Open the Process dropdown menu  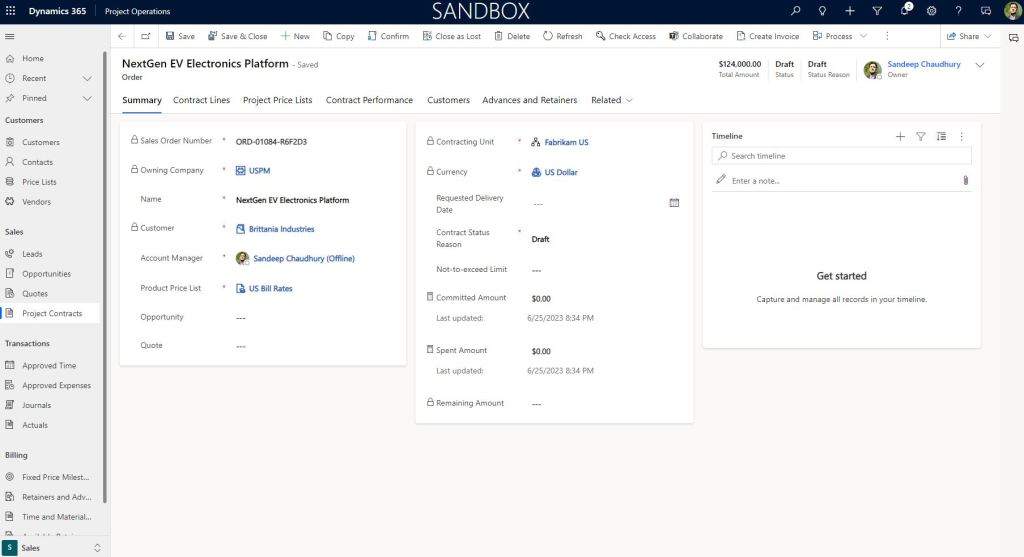coord(839,36)
